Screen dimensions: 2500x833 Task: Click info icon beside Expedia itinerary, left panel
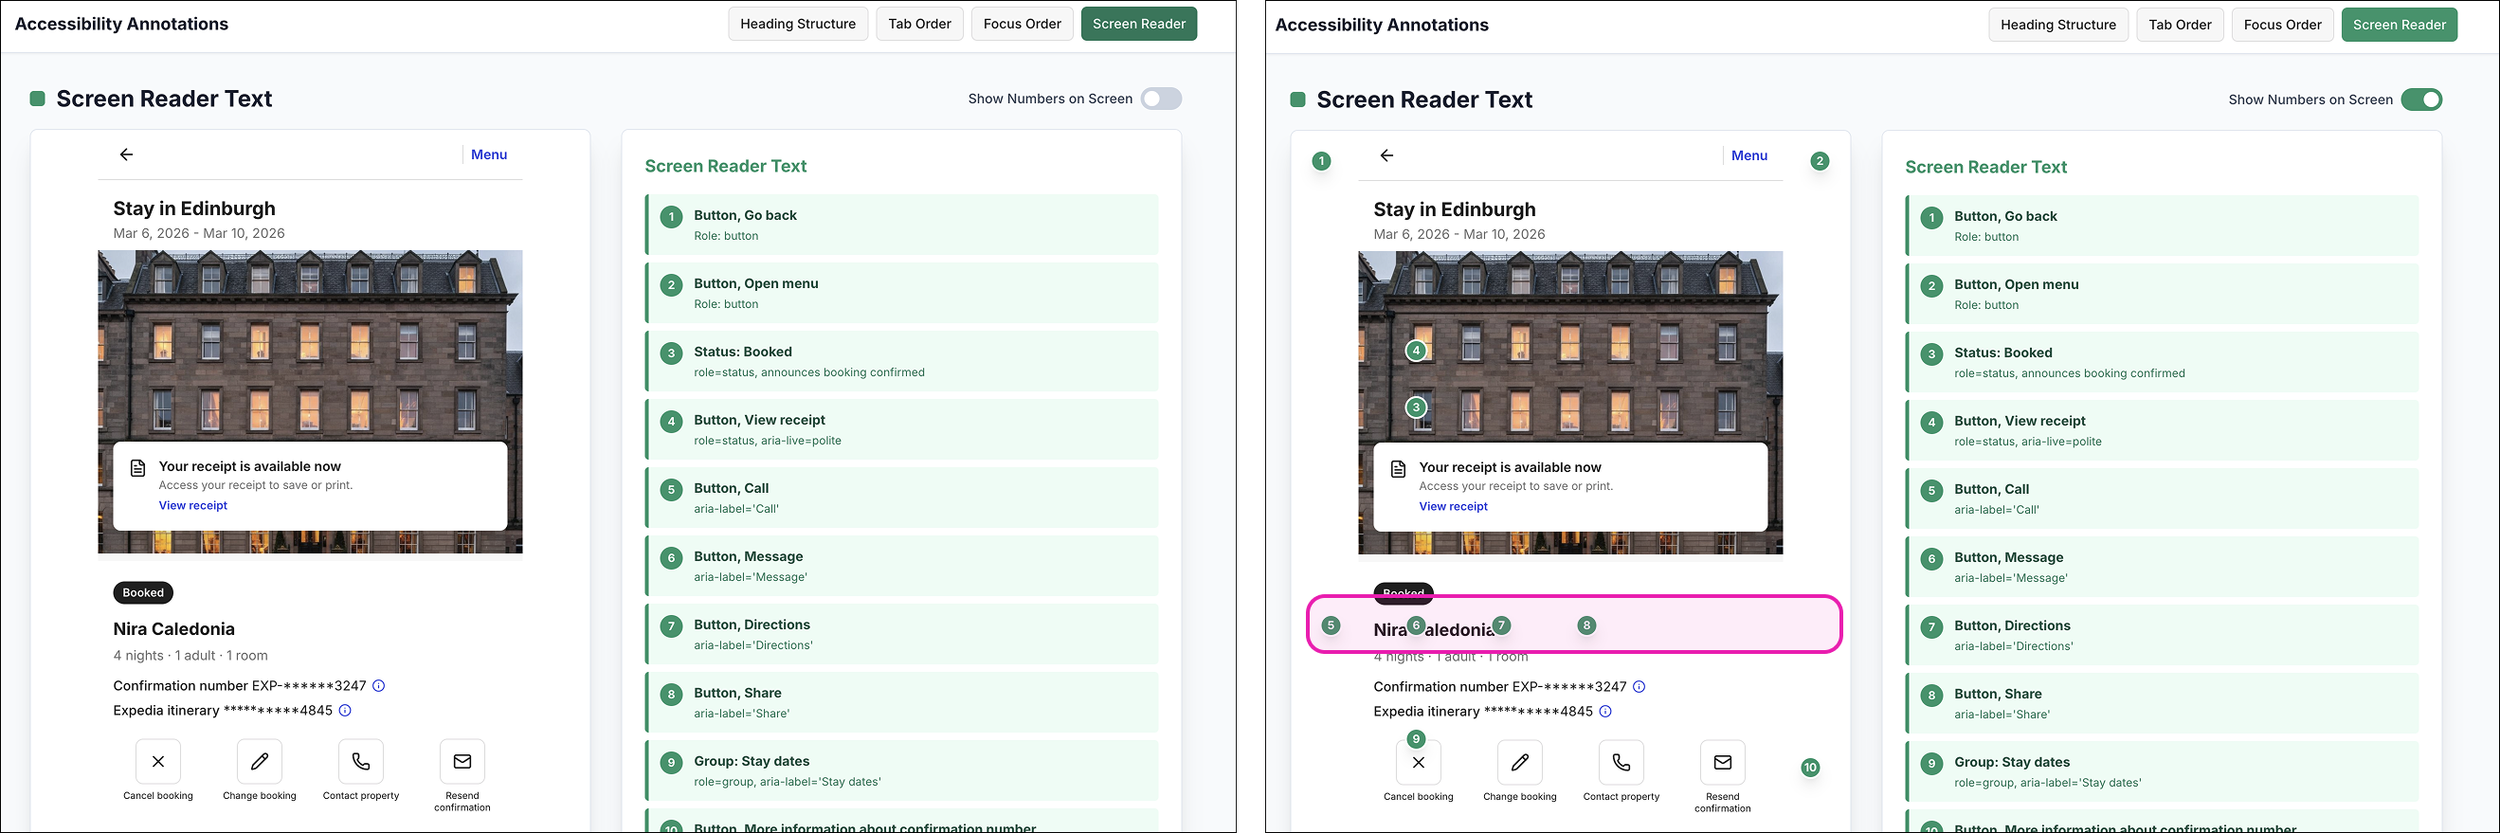coord(345,710)
